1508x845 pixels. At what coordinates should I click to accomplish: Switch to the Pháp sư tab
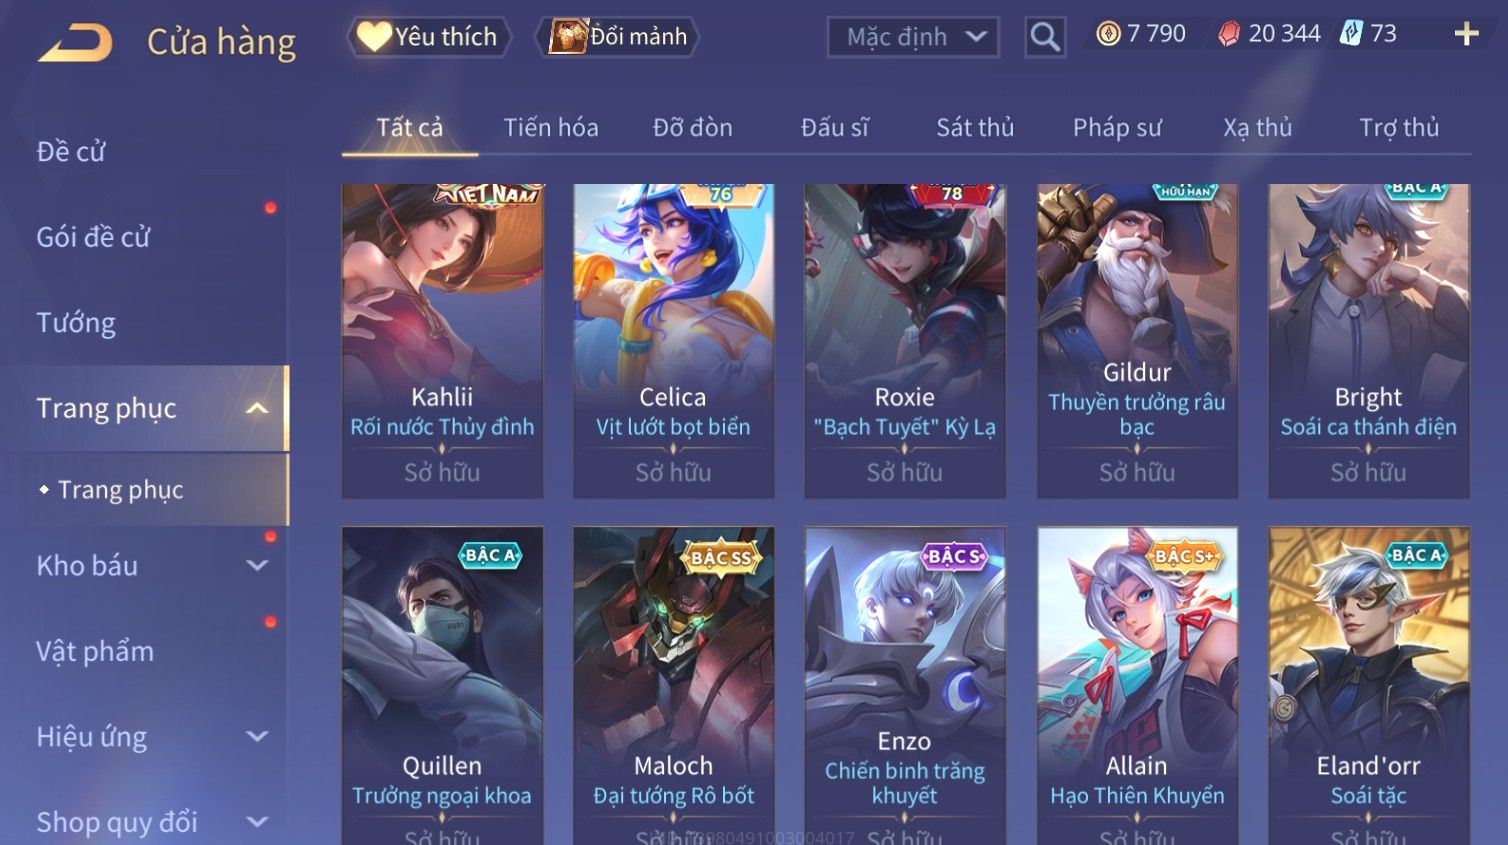pyautogui.click(x=1117, y=128)
